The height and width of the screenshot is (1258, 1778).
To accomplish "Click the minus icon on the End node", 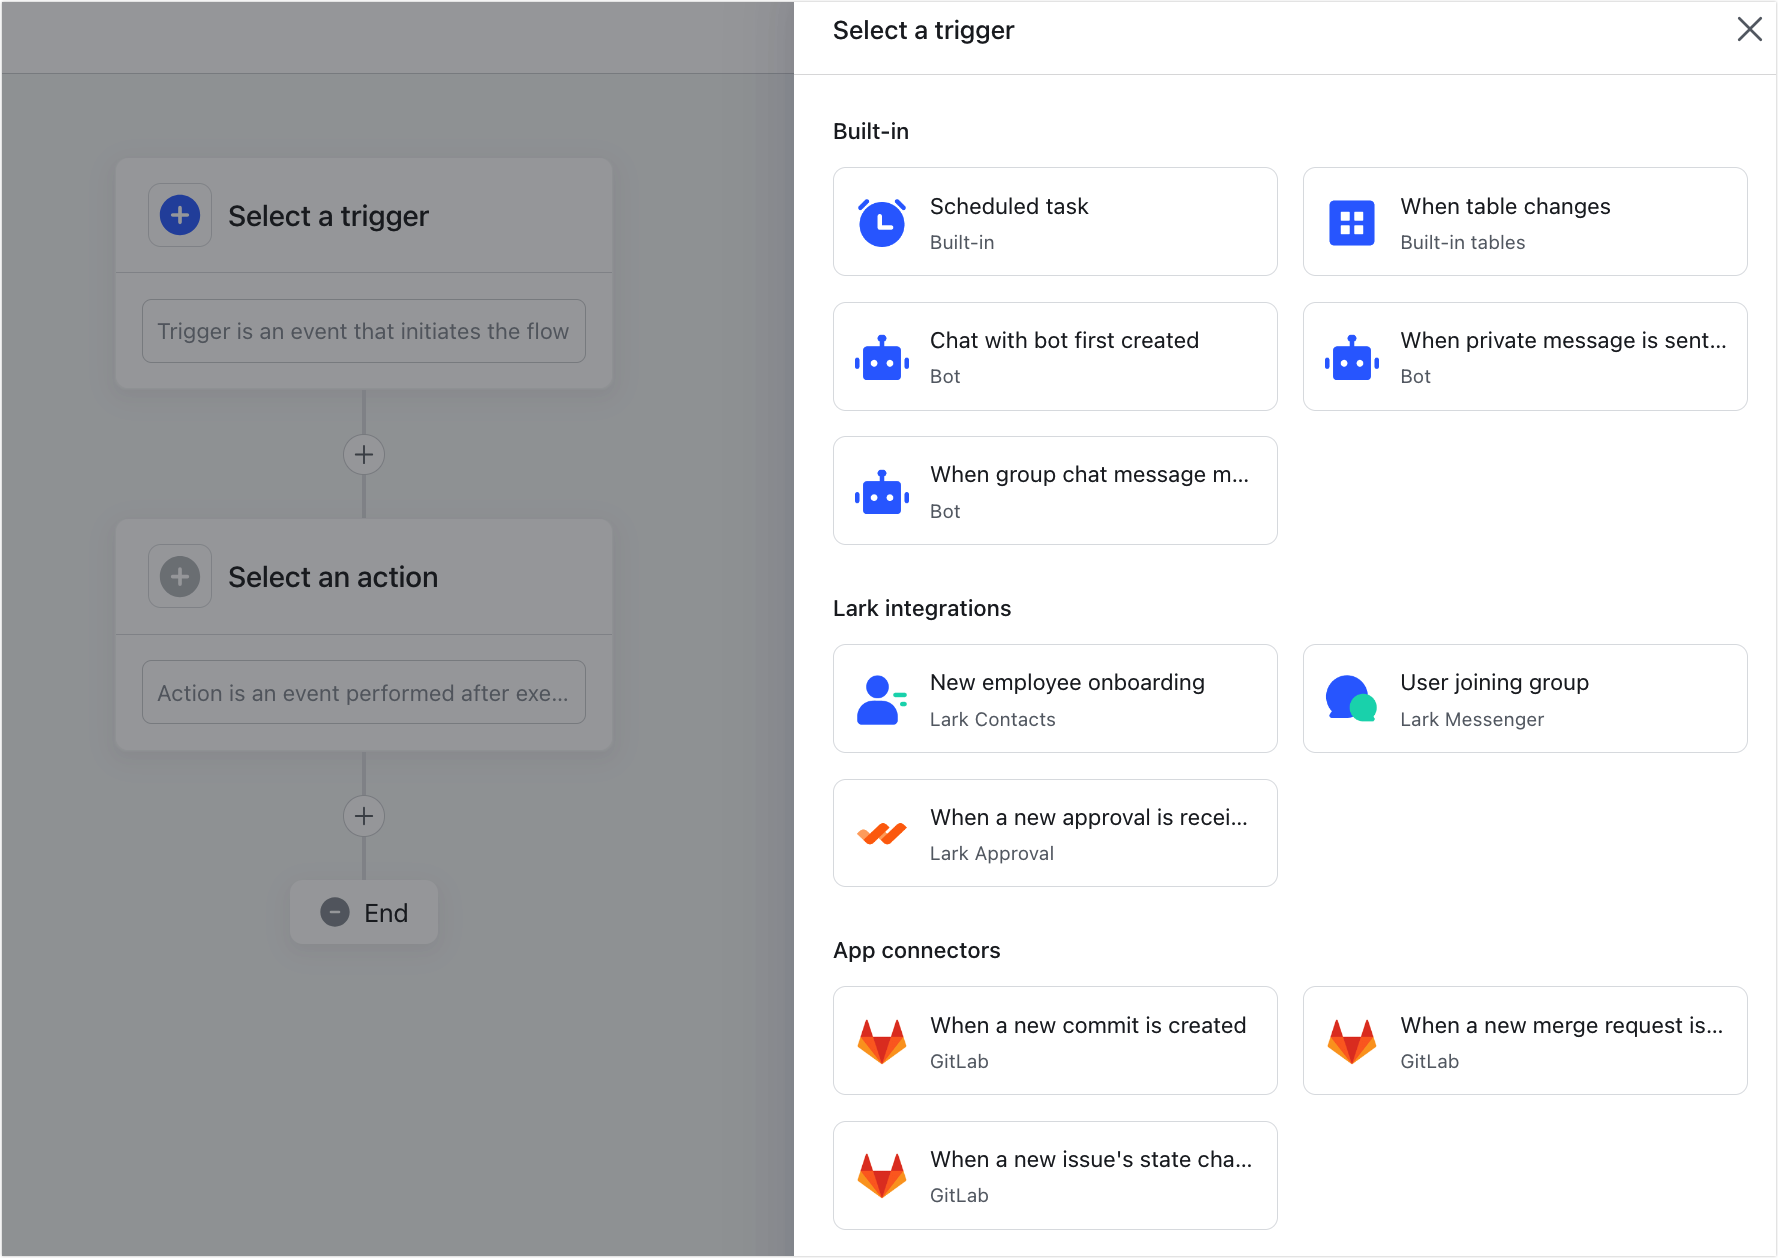I will 335,912.
